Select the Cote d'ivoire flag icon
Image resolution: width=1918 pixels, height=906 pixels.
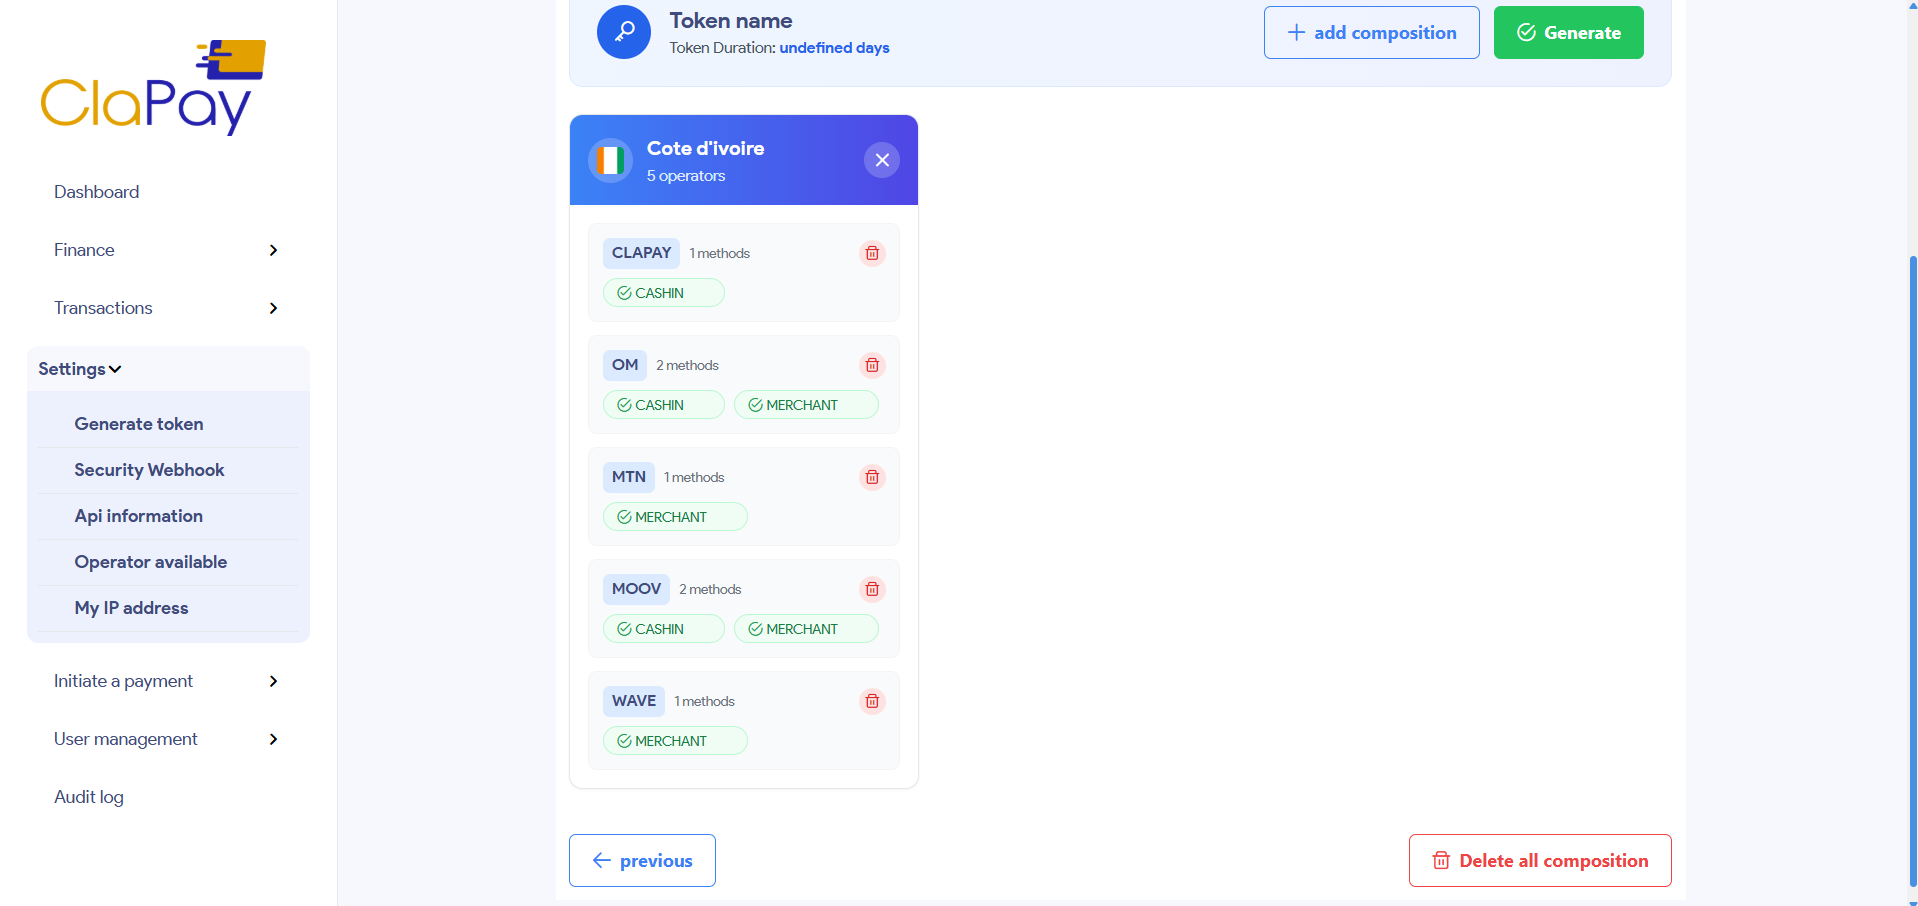point(610,159)
